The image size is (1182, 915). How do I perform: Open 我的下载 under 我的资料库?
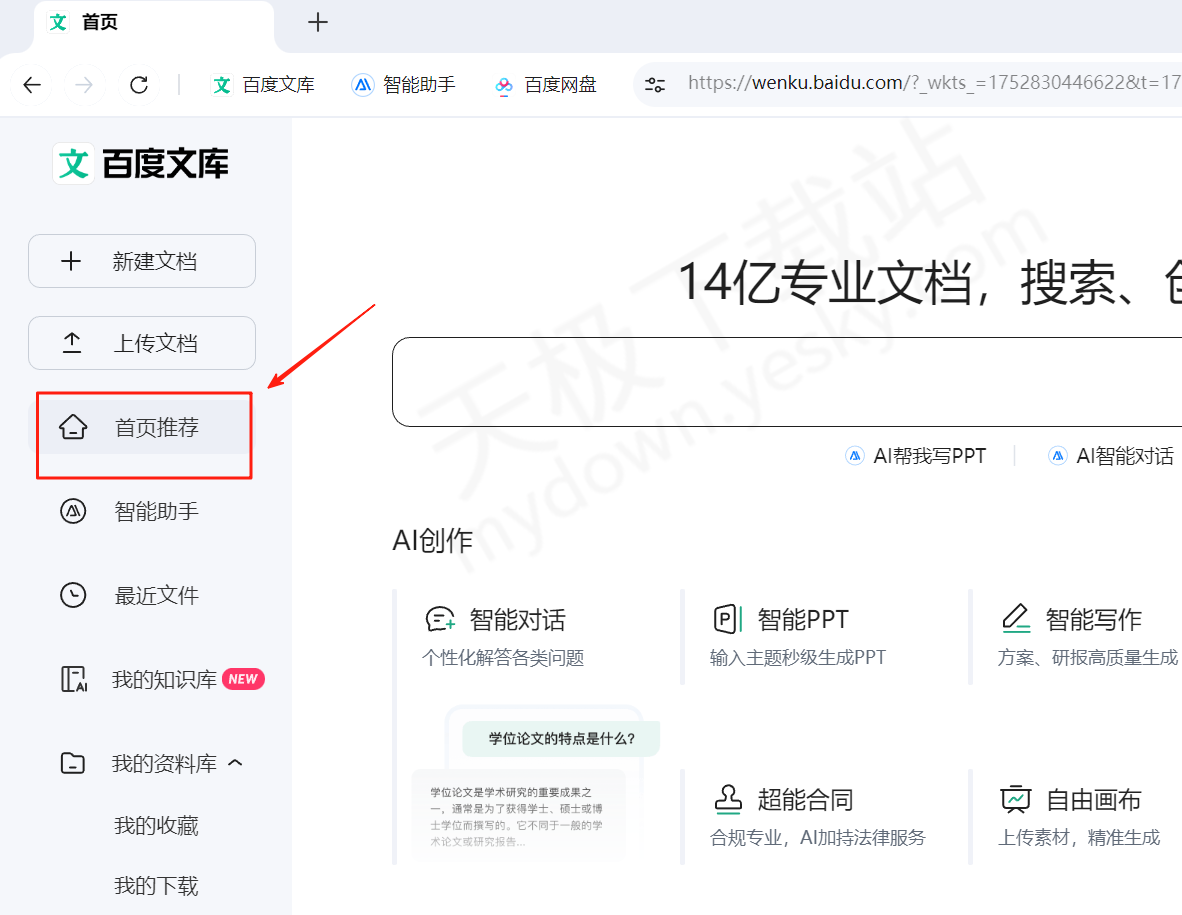pos(156,886)
